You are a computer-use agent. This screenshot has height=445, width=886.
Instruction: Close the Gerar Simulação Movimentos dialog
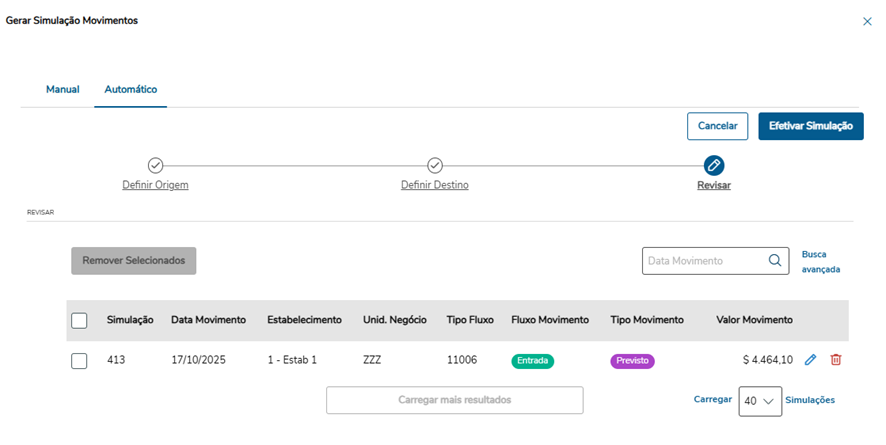tap(867, 21)
